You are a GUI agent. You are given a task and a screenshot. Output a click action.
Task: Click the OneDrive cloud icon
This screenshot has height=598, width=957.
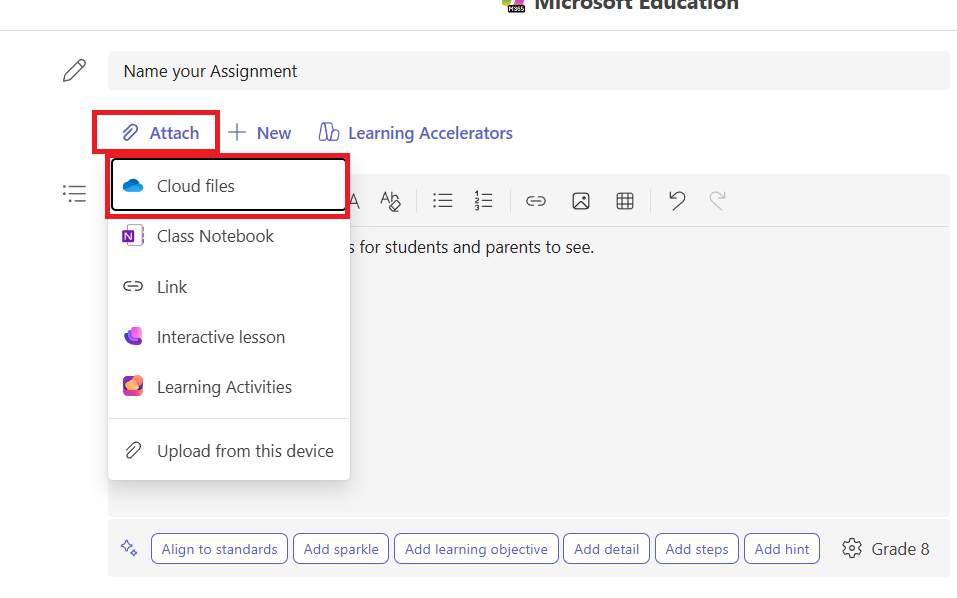pyautogui.click(x=132, y=186)
